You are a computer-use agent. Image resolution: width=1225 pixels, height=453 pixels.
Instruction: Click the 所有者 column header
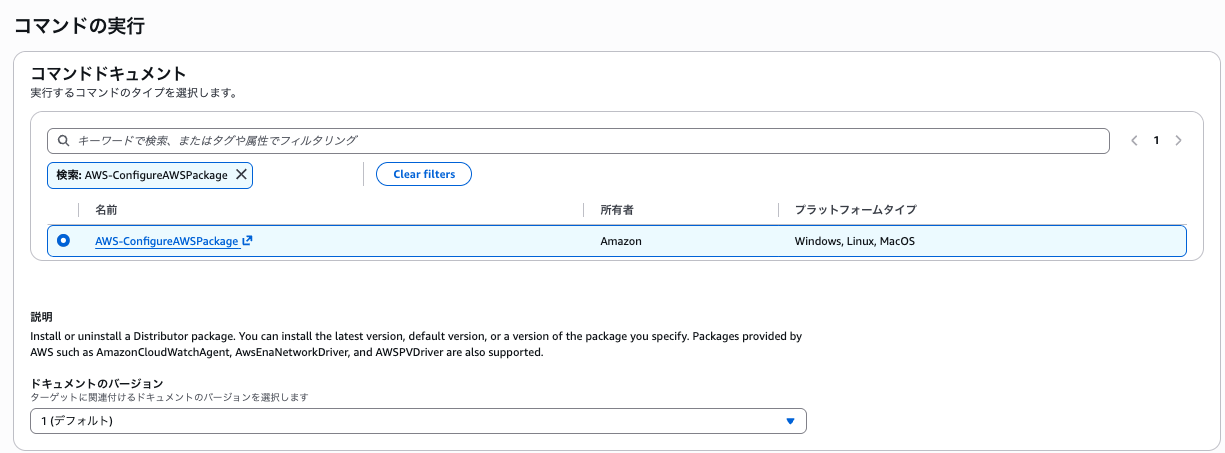(616, 210)
